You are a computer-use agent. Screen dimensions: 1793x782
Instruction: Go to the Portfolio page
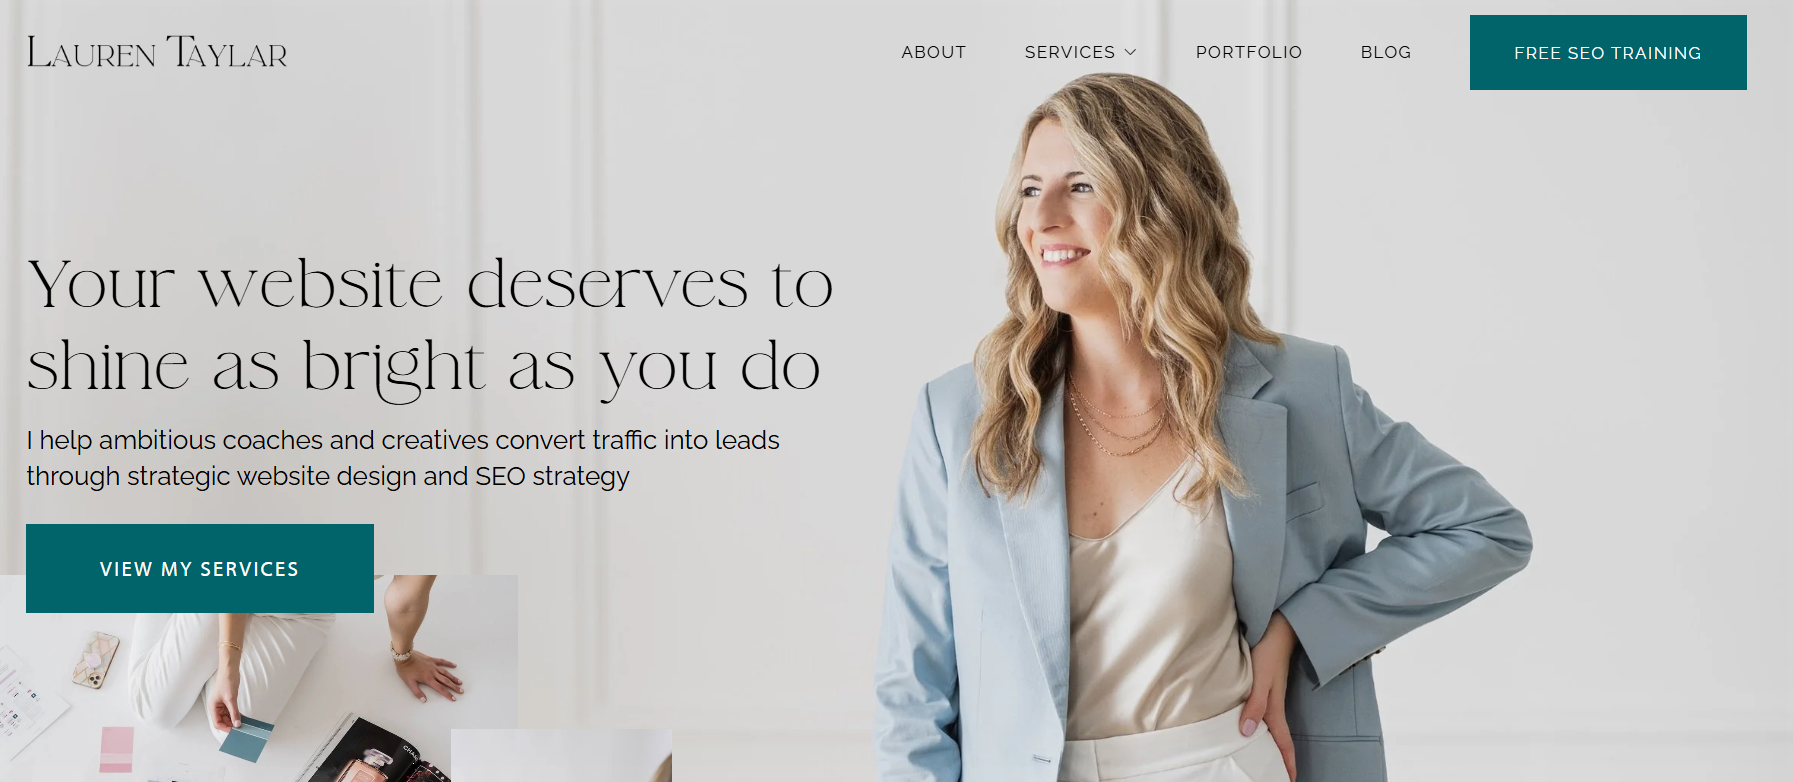[1248, 52]
